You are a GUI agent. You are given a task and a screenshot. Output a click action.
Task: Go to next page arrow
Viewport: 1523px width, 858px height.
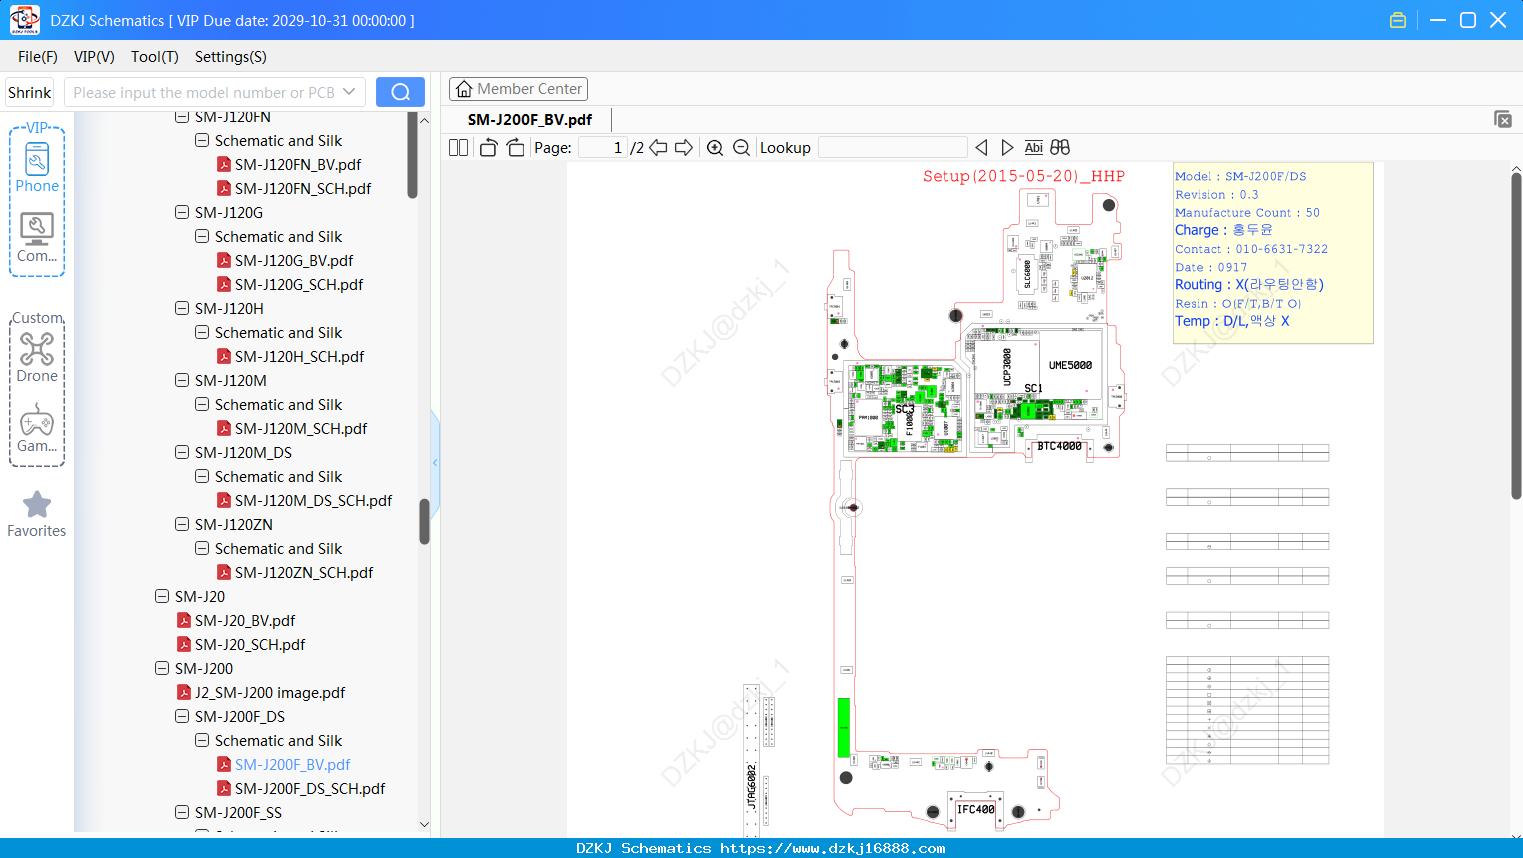tap(684, 148)
